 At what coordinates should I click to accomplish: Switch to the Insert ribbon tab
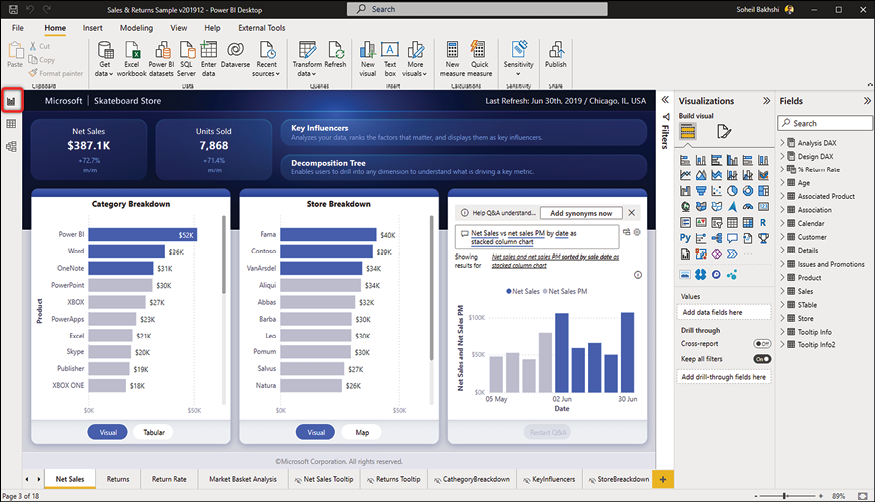click(93, 28)
